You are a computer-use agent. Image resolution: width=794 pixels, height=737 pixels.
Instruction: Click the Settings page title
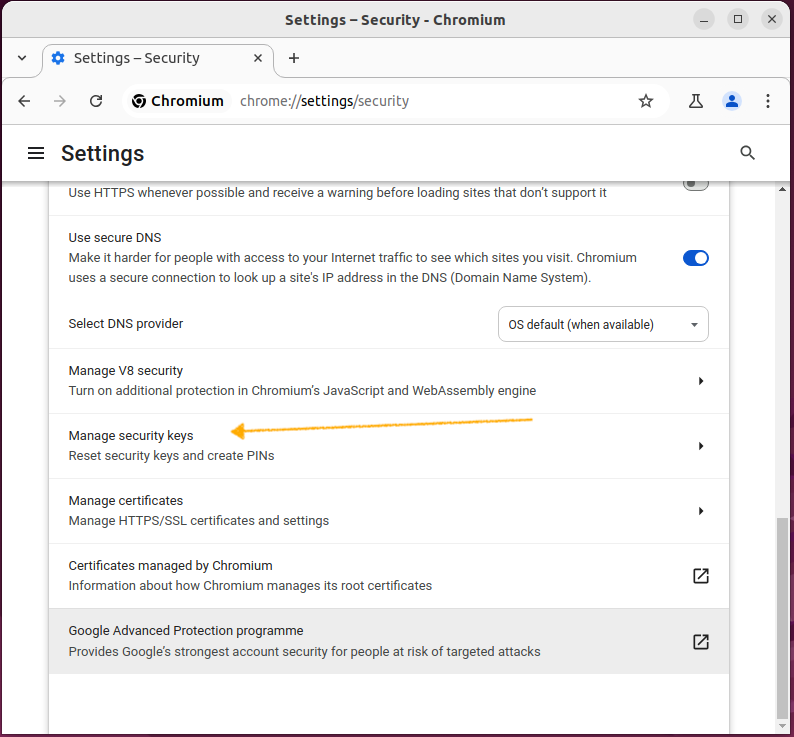click(x=102, y=153)
